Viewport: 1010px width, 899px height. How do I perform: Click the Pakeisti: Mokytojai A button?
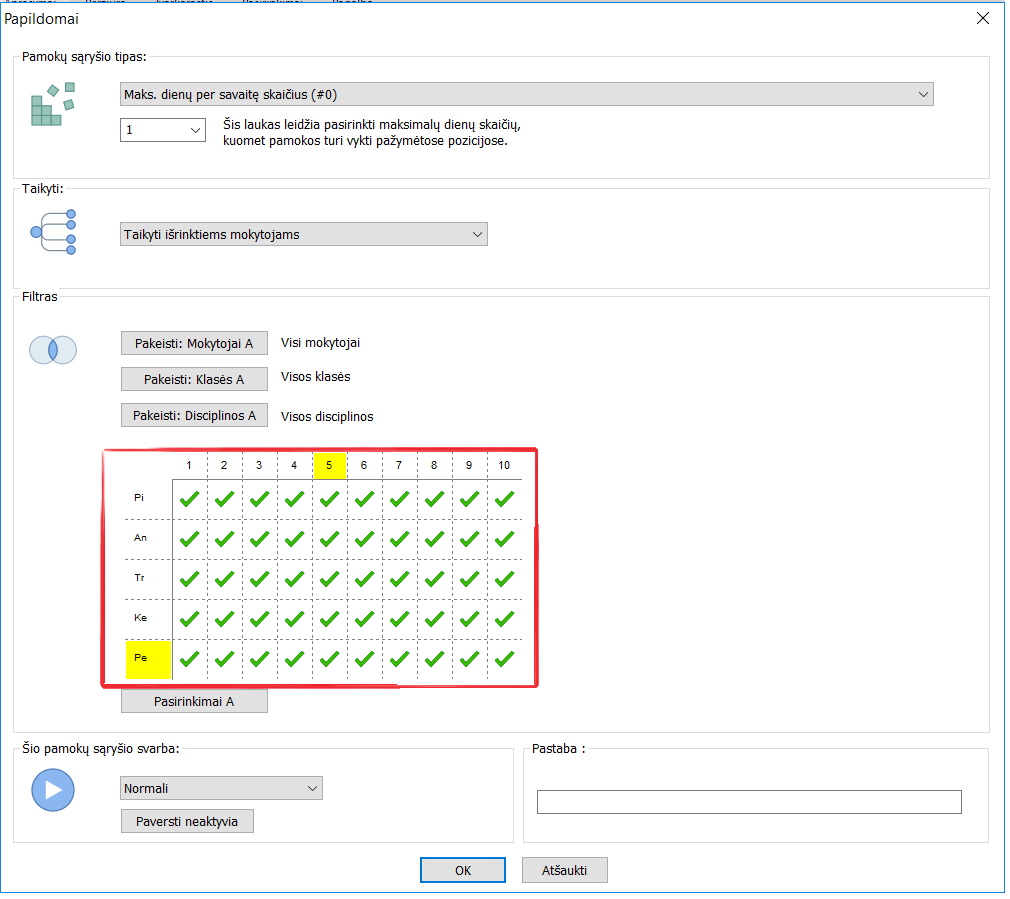coord(194,343)
